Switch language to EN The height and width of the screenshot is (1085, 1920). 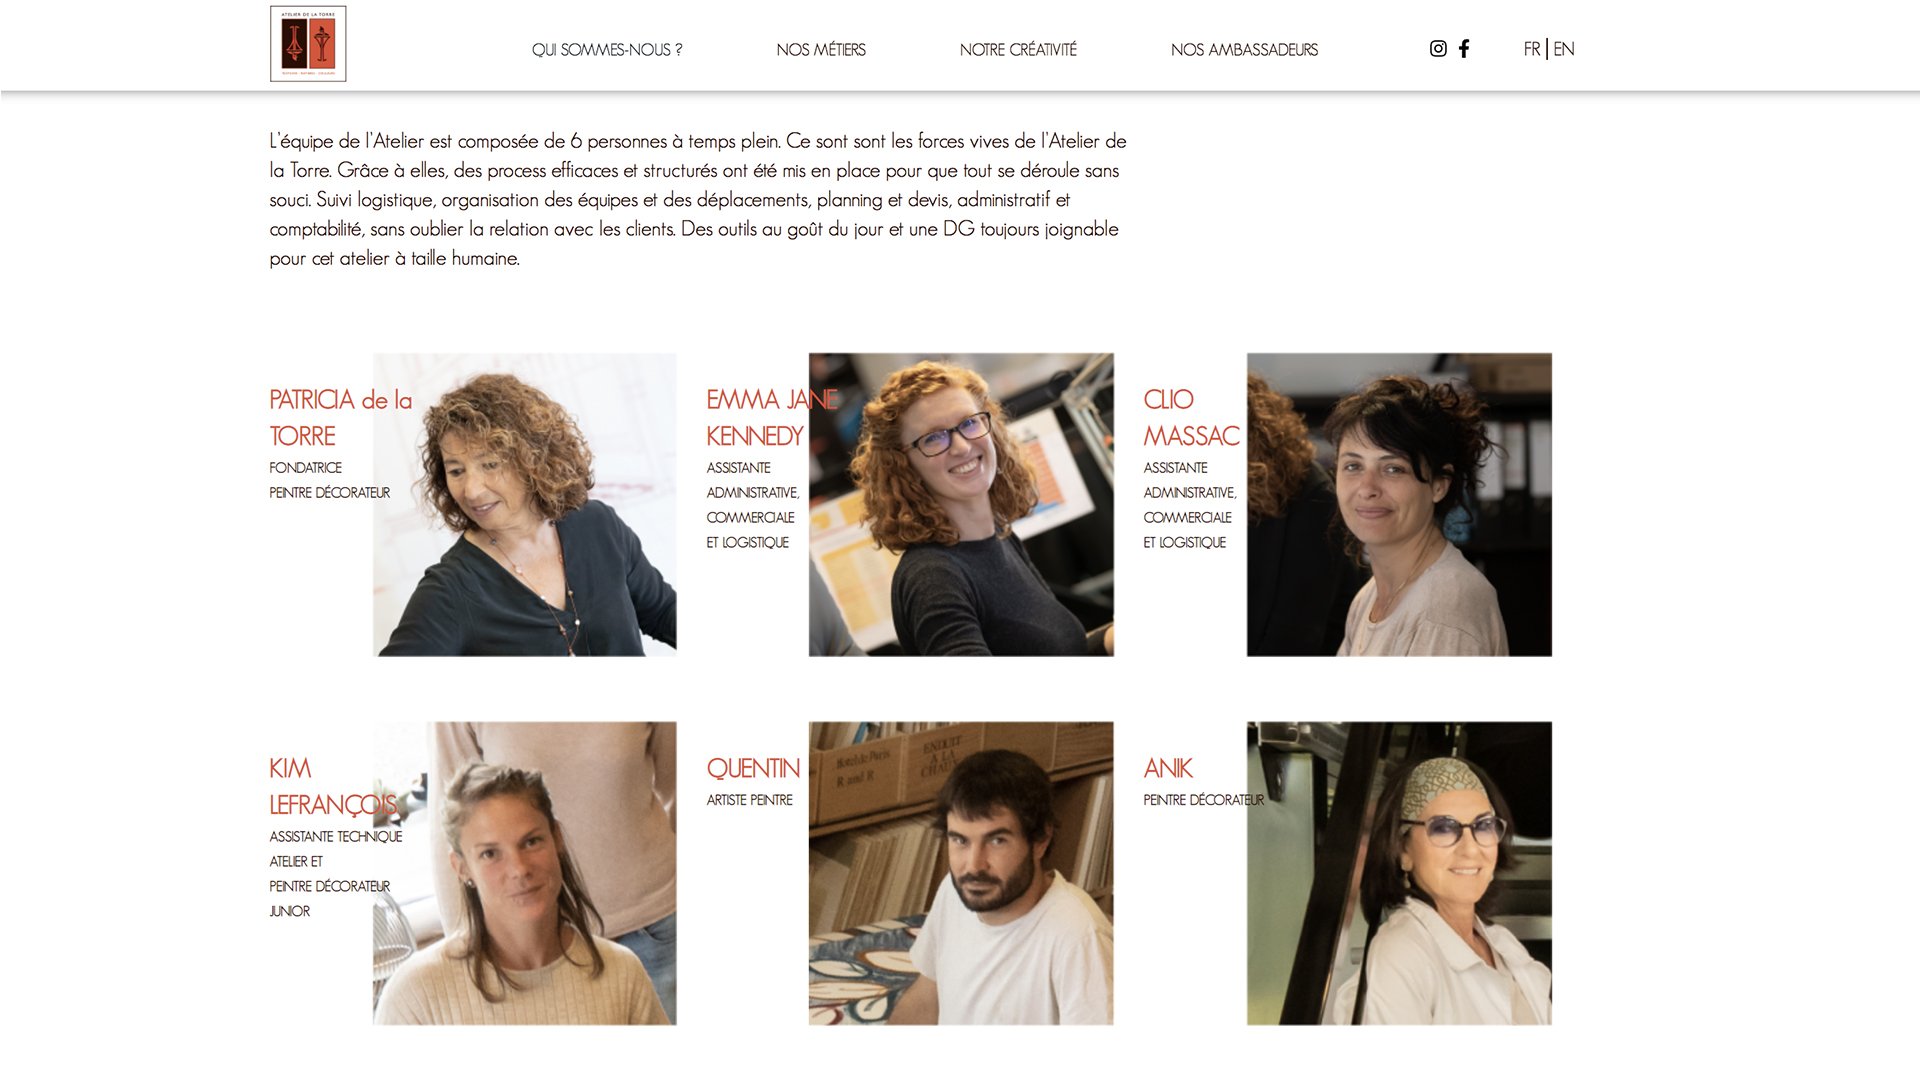1564,49
